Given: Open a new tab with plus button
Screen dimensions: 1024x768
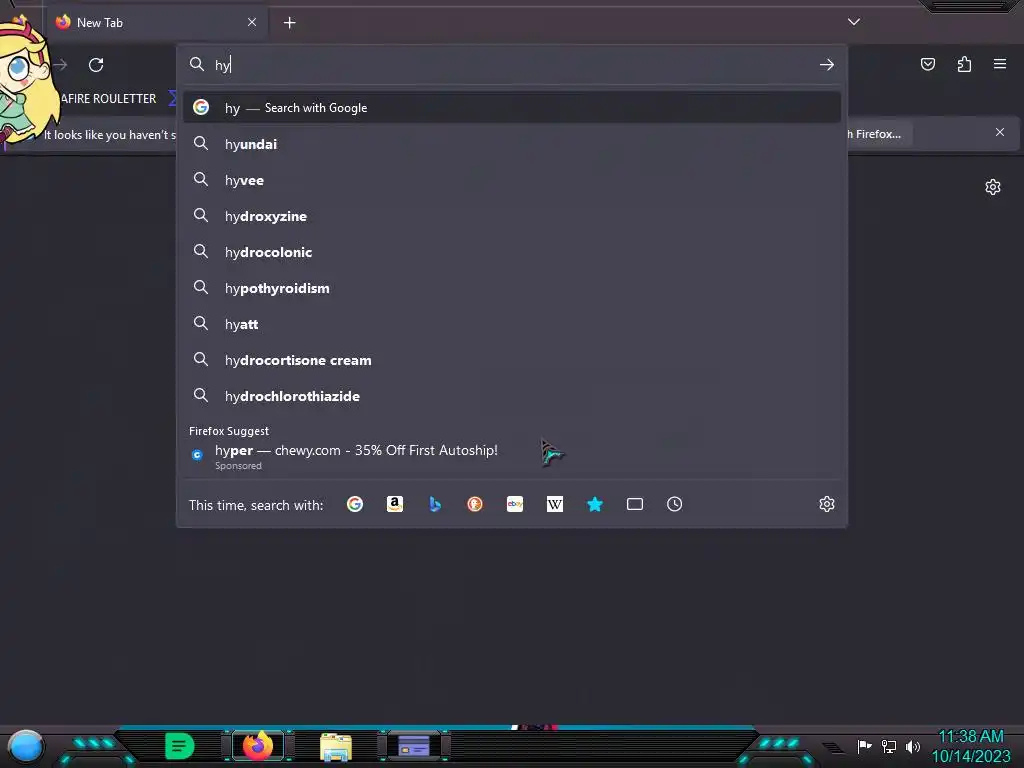Looking at the screenshot, I should (x=289, y=23).
